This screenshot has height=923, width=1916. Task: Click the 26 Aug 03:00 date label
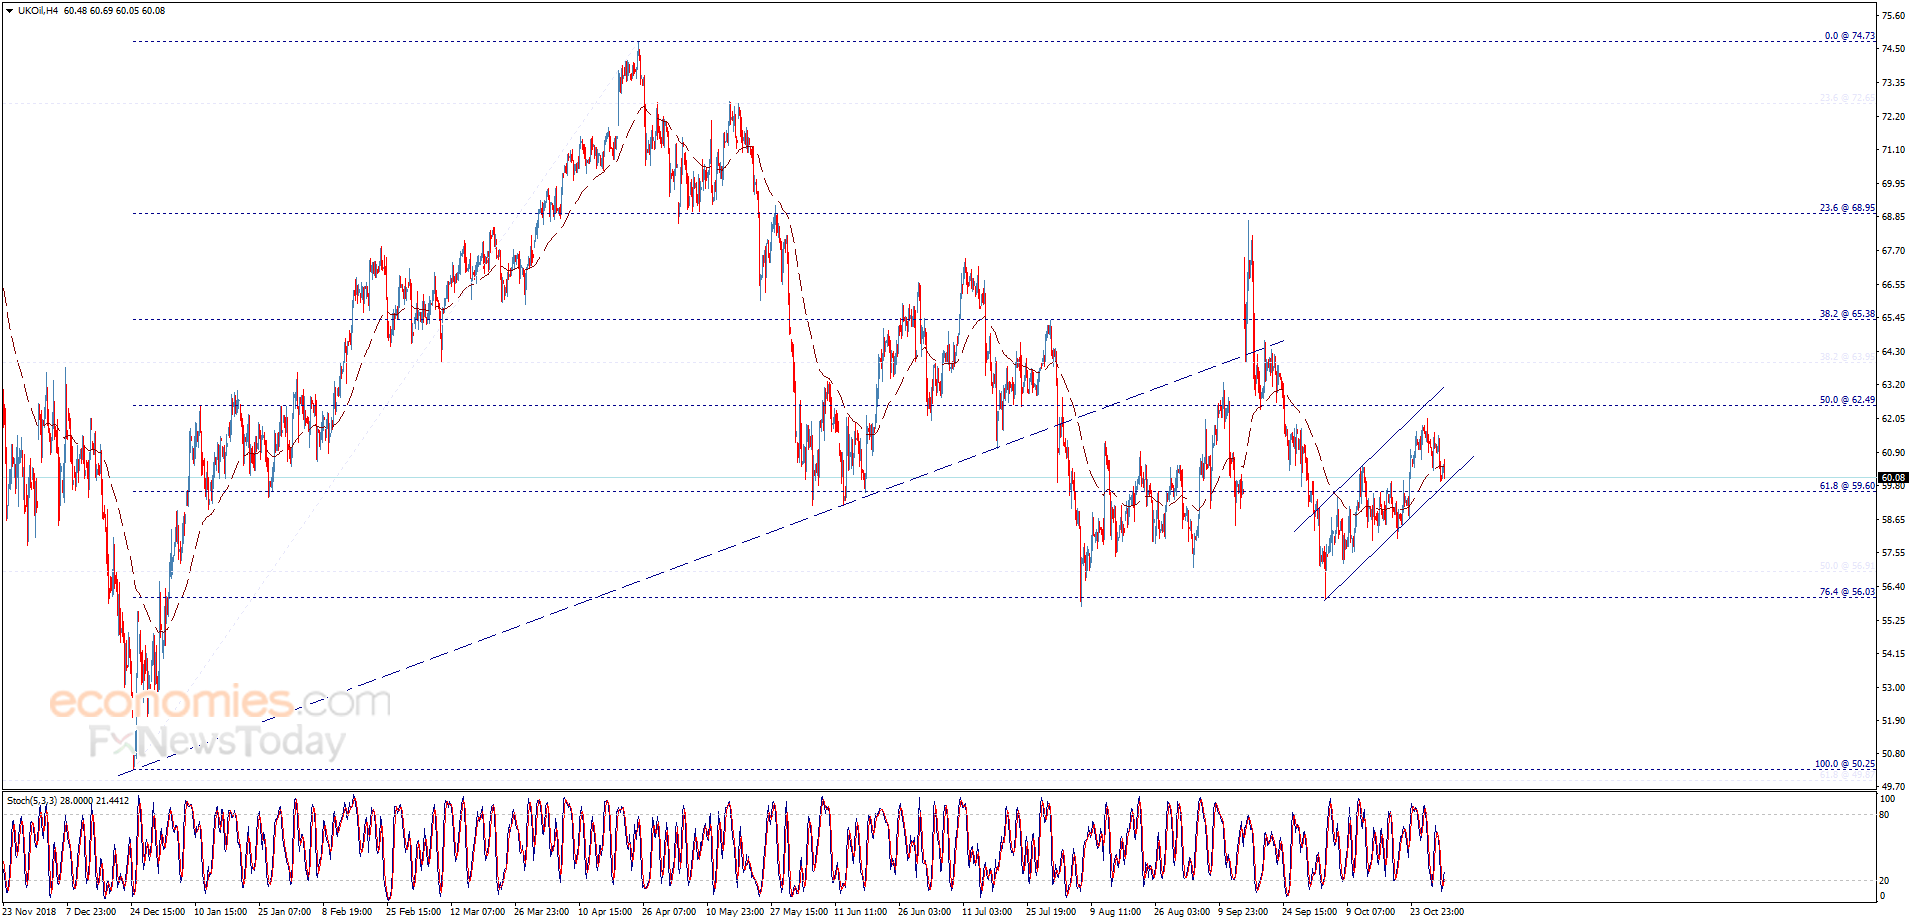tap(1181, 911)
